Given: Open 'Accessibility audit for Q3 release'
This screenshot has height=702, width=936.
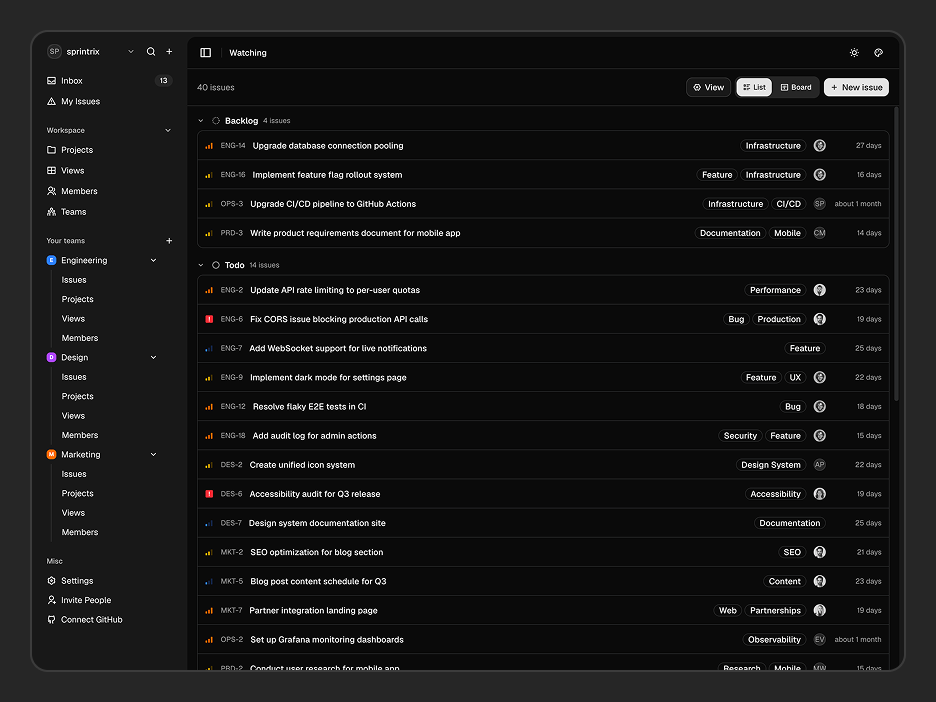Looking at the screenshot, I should (315, 494).
